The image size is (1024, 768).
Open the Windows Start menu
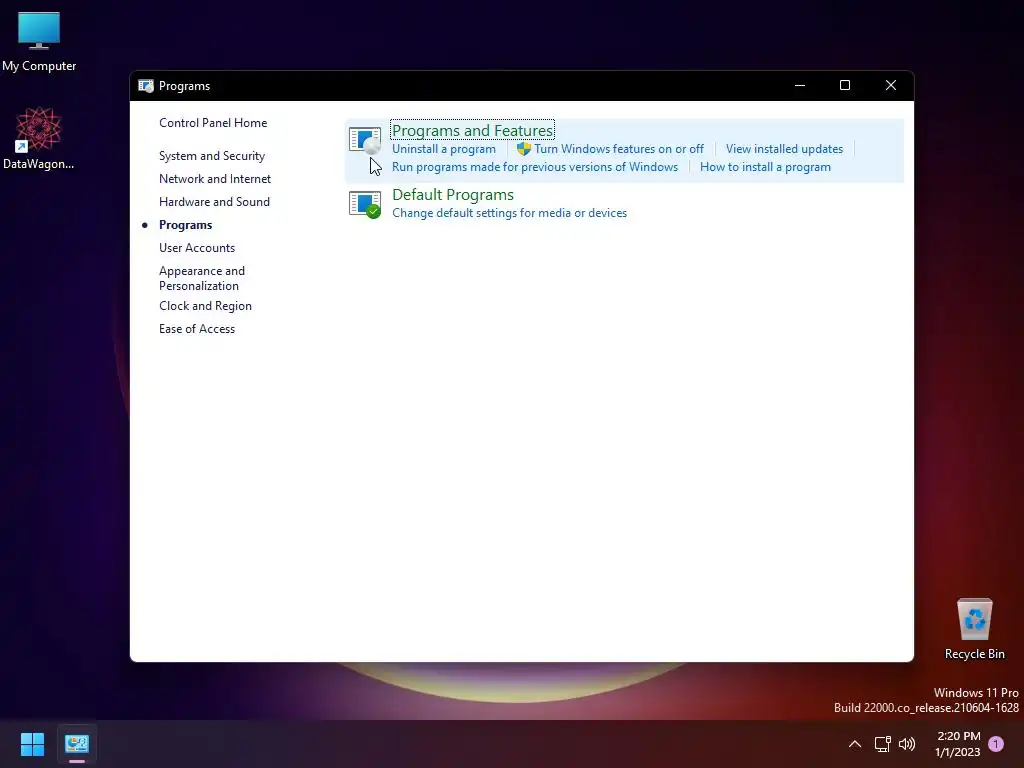tap(32, 744)
